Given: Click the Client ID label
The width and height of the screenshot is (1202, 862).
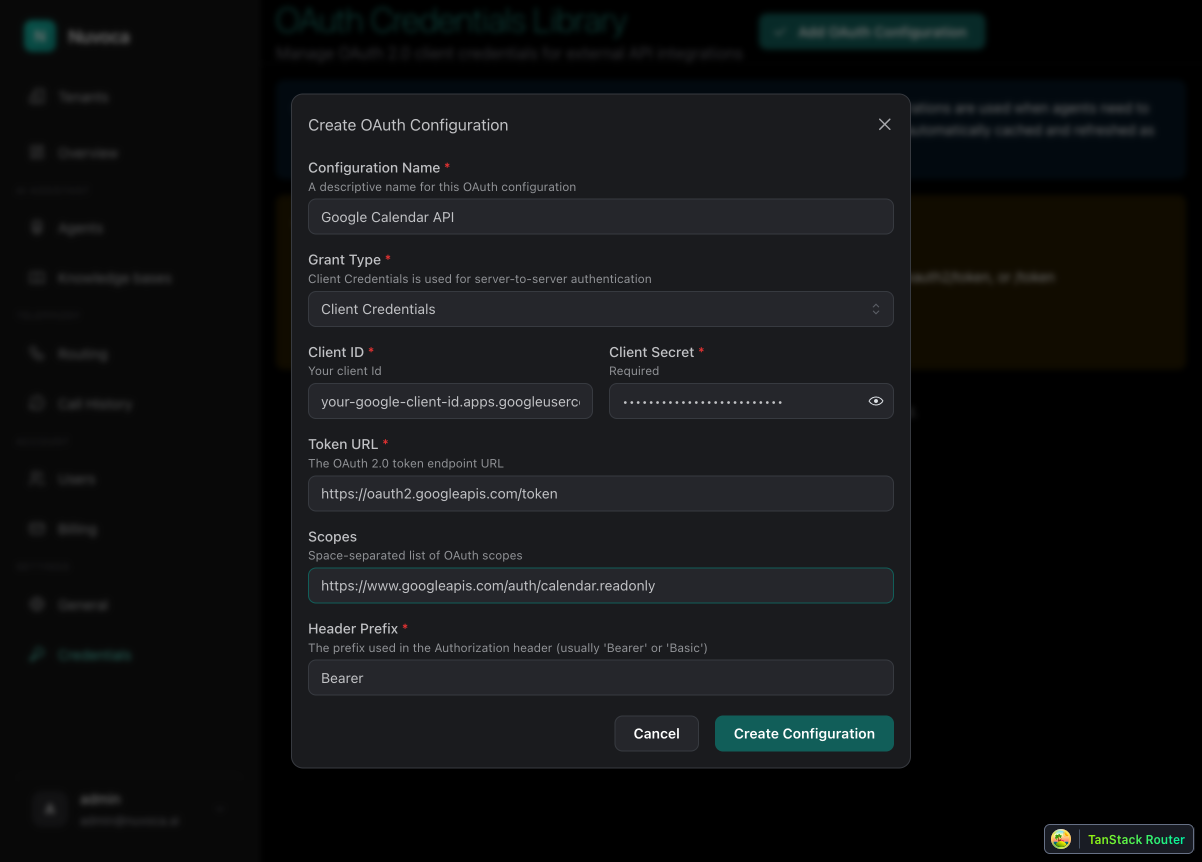Looking at the screenshot, I should pyautogui.click(x=336, y=352).
